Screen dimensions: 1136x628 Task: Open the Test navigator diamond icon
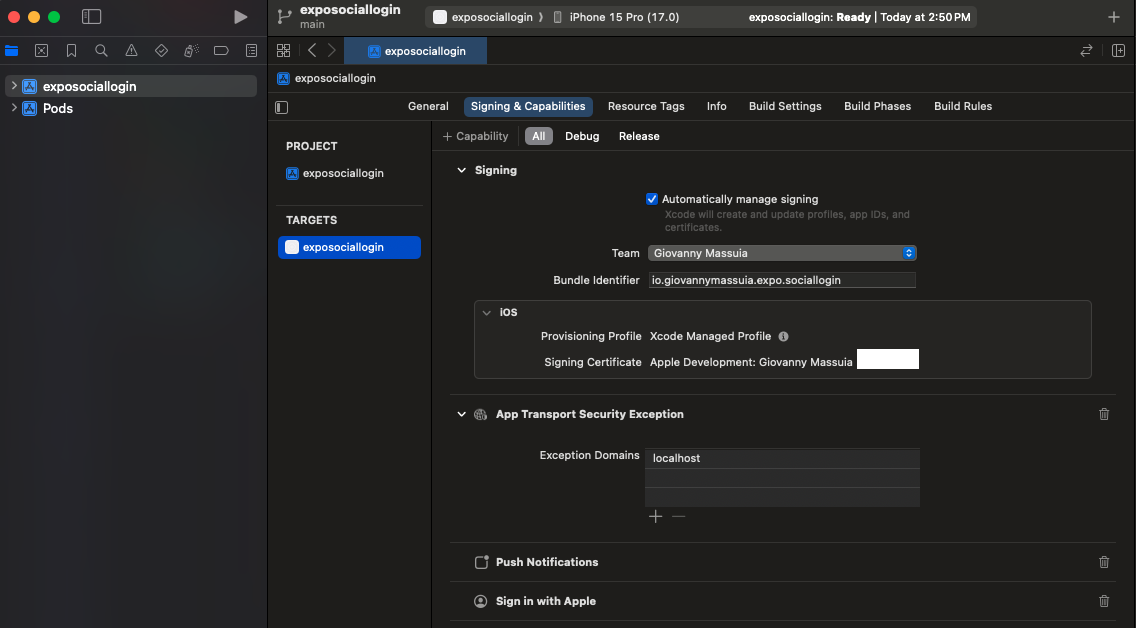(x=162, y=51)
